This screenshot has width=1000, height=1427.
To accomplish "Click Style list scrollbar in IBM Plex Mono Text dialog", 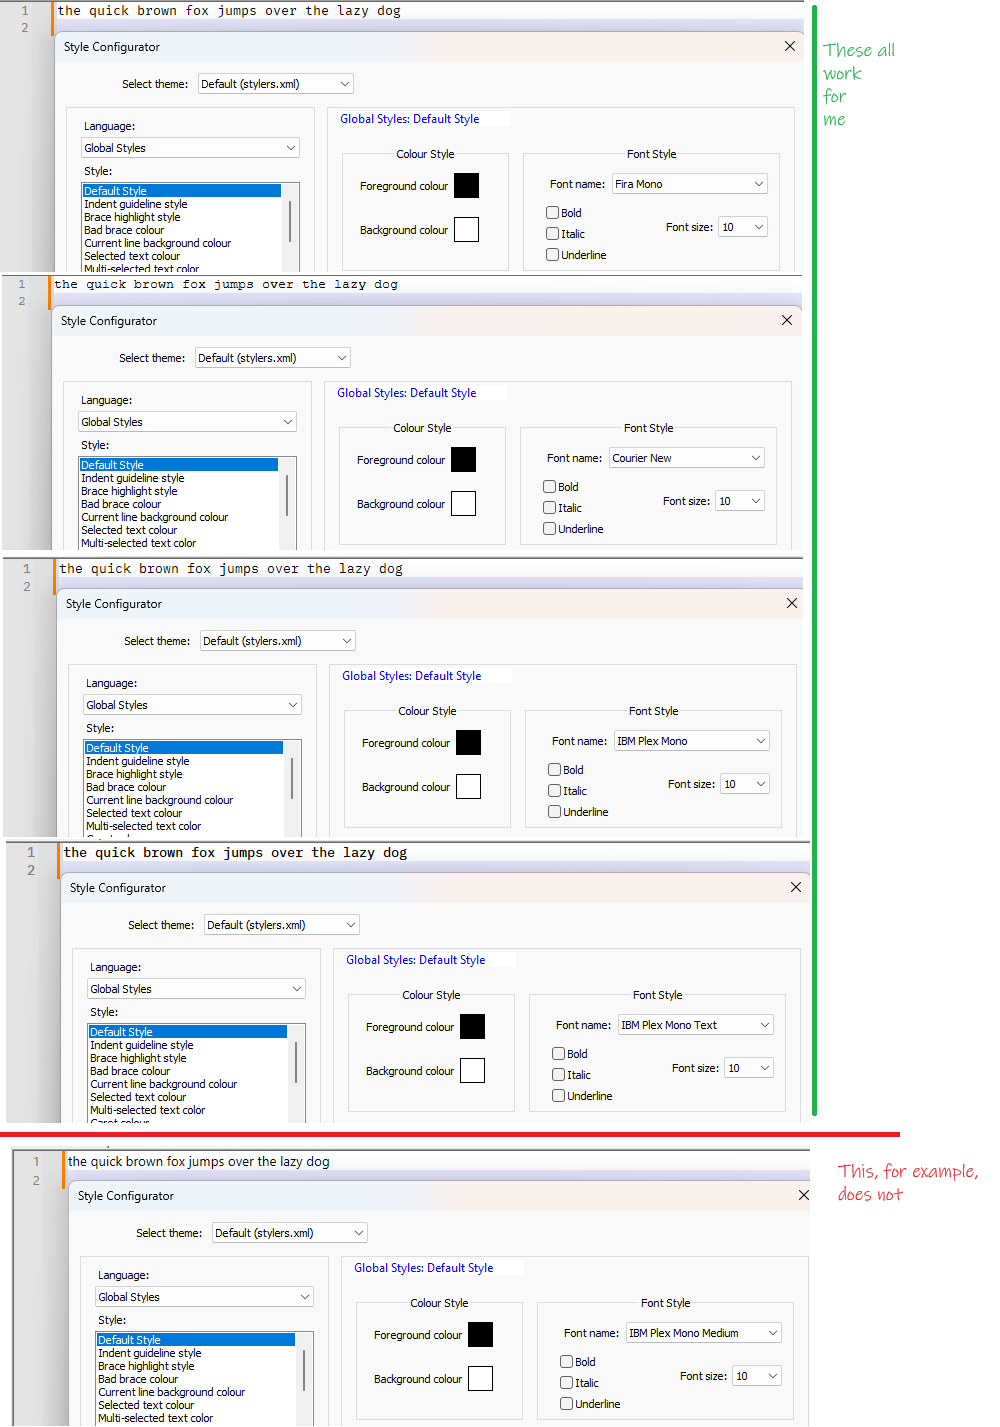I will pos(296,1063).
